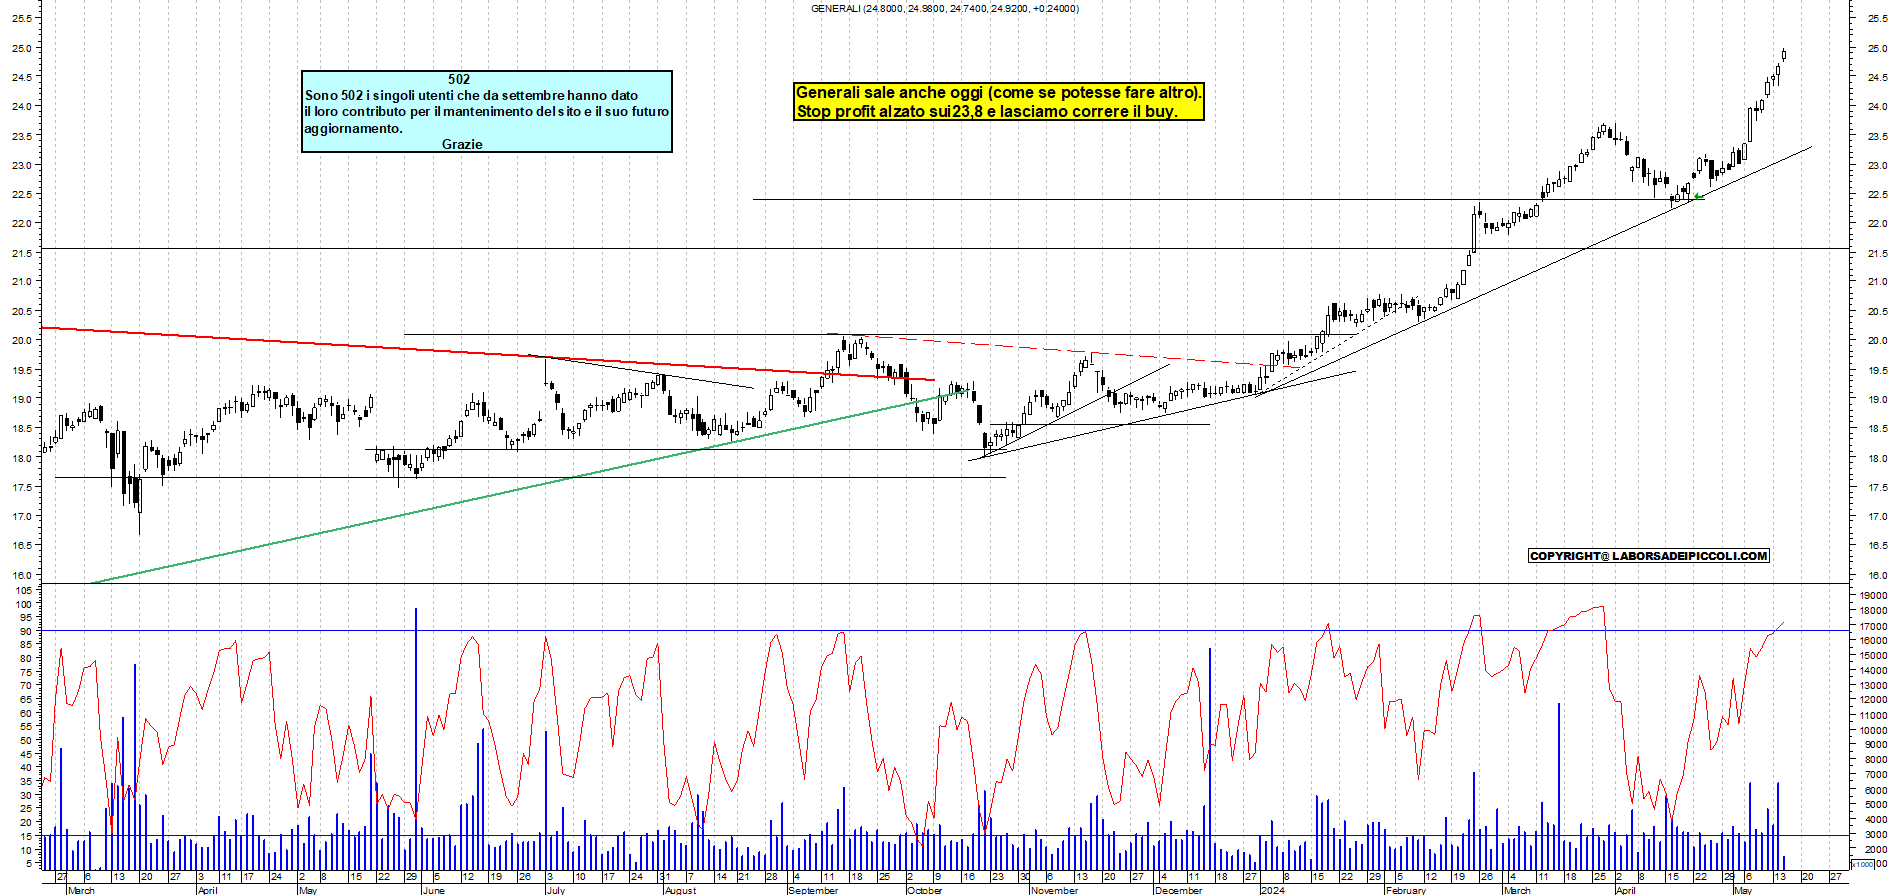Click the '2024' year label on the date axis

[x=1272, y=890]
